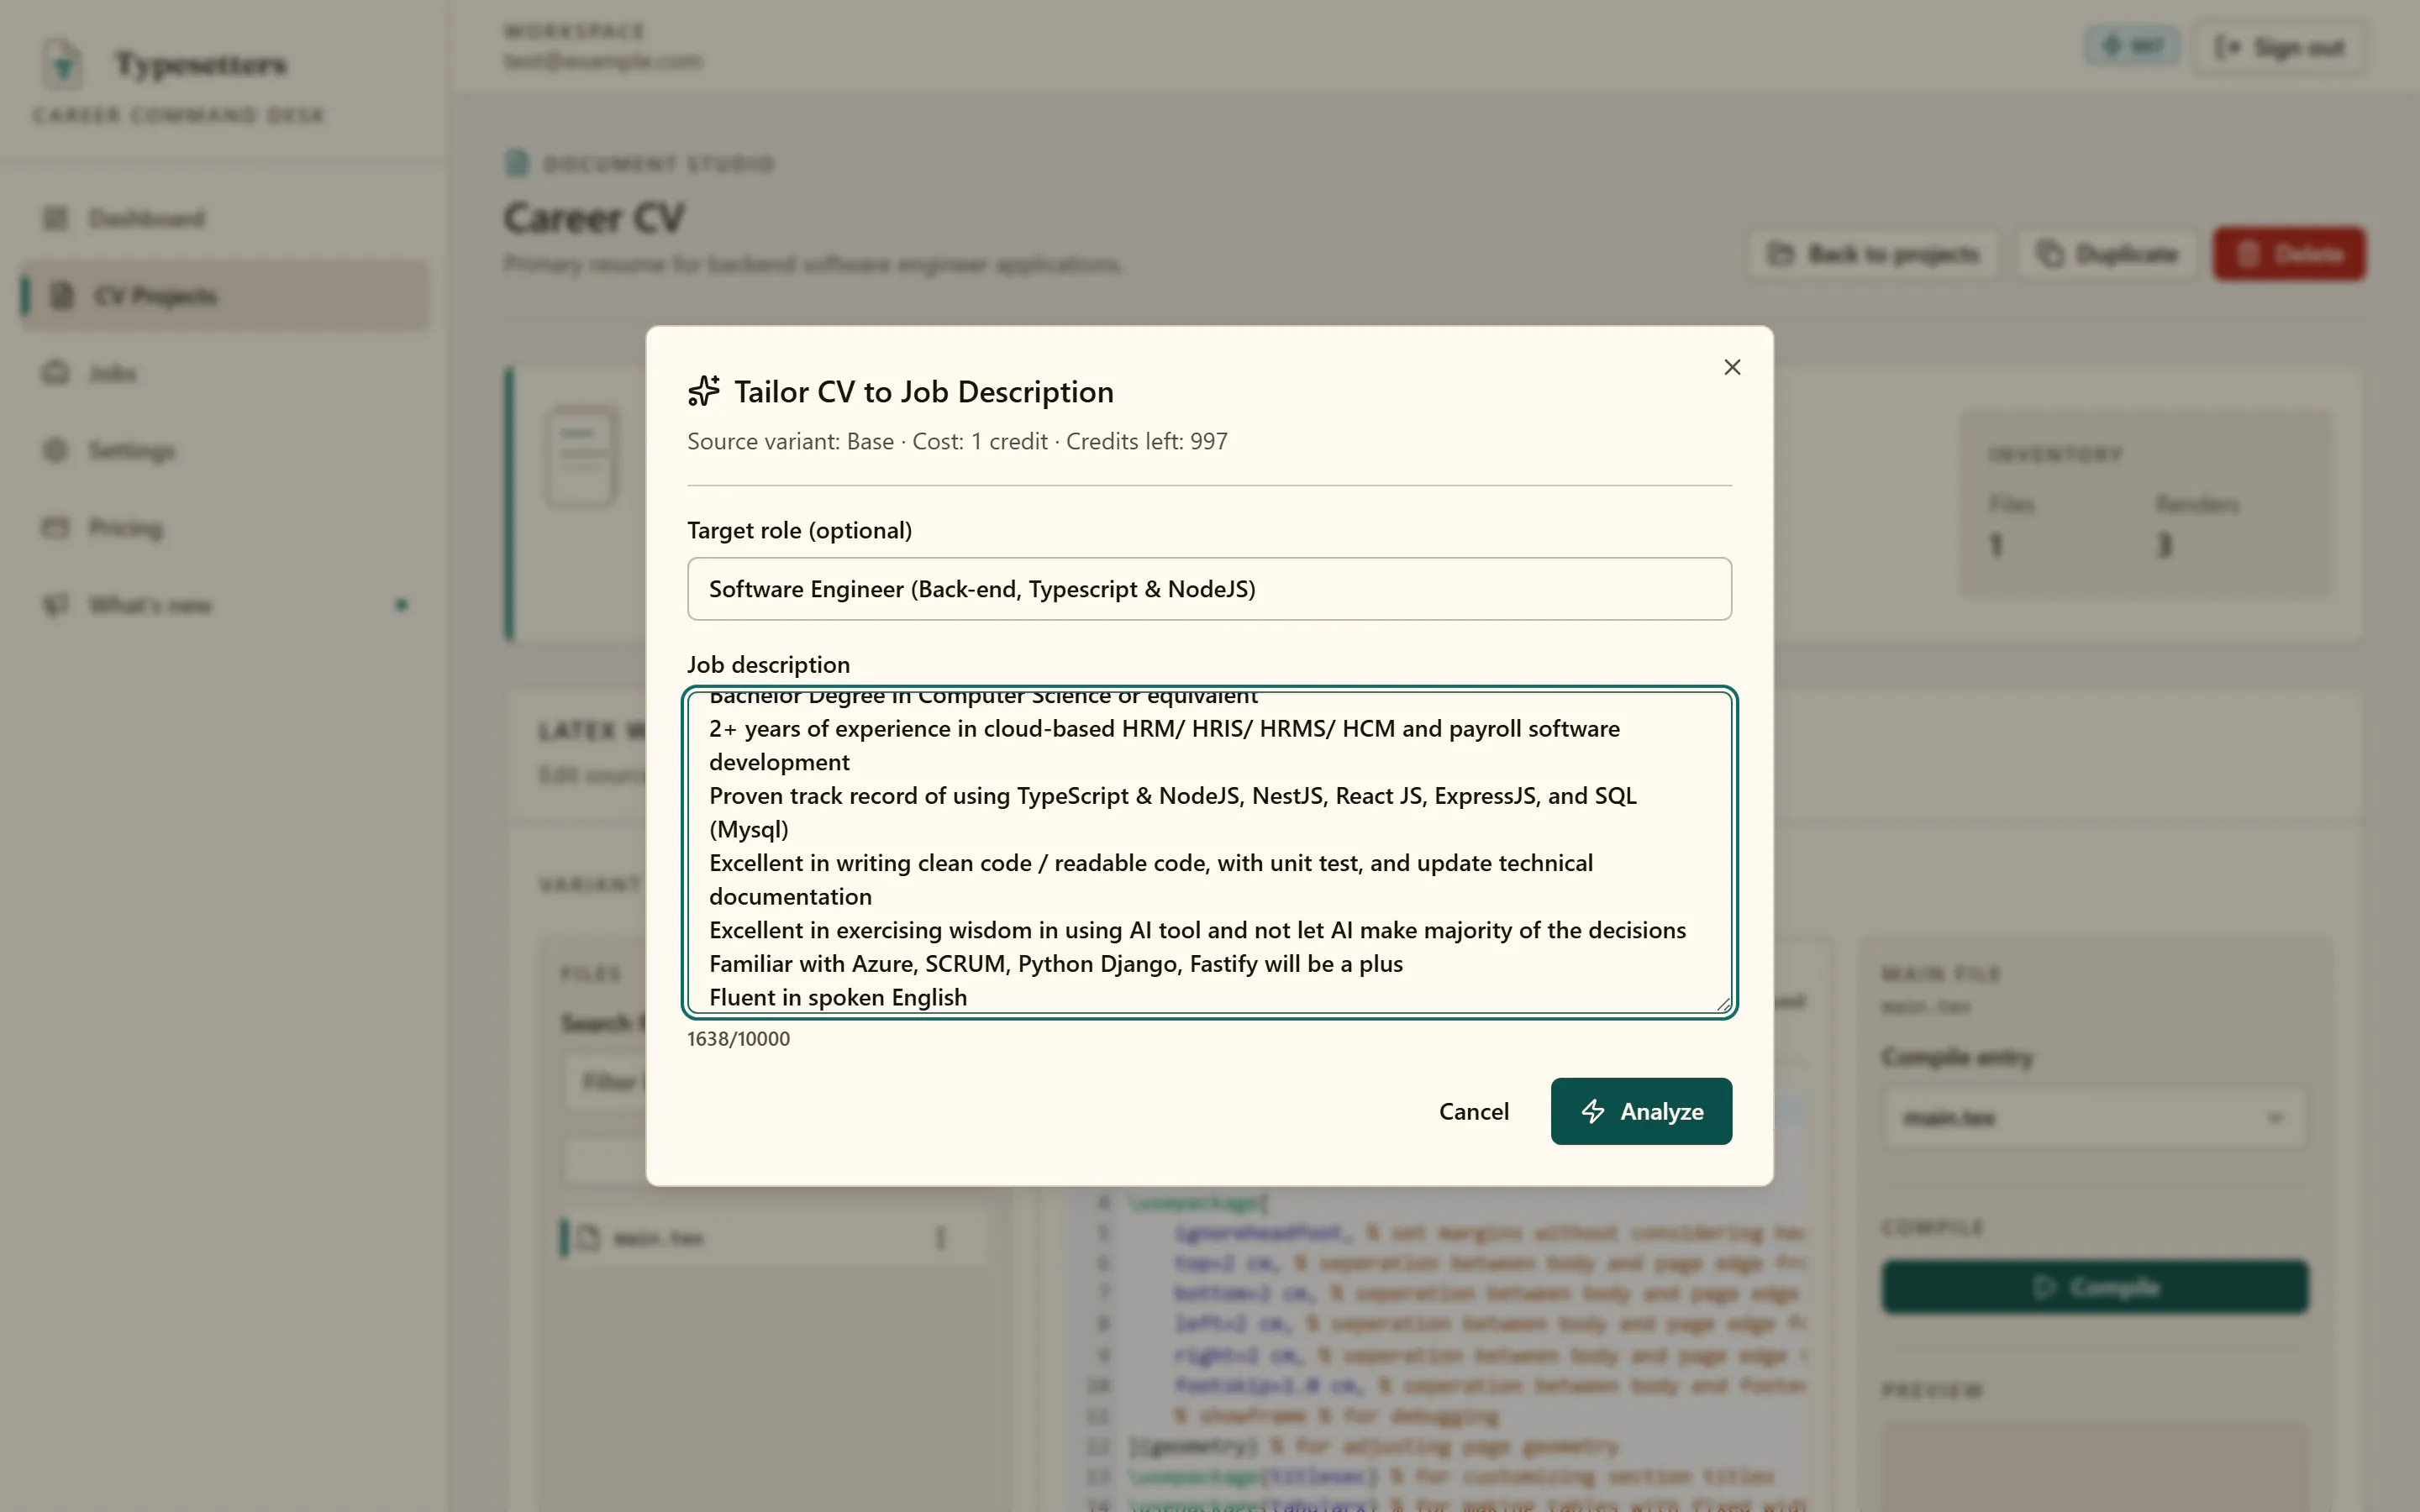Click the lightning icon on Analyze button
Image resolution: width=2420 pixels, height=1512 pixels.
click(x=1593, y=1111)
